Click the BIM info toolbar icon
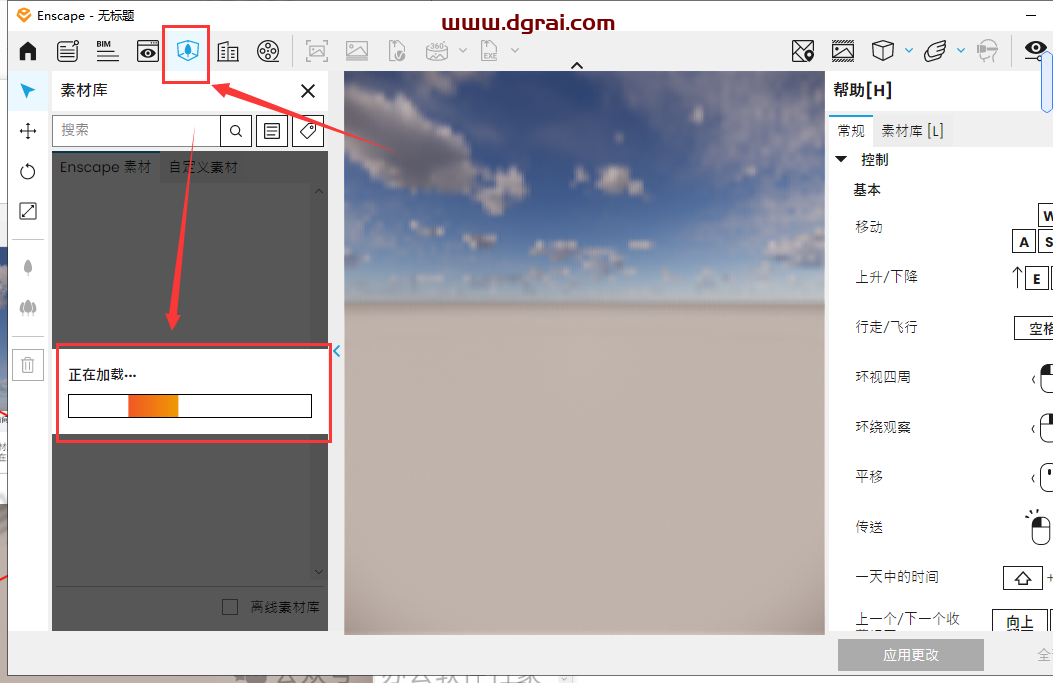 [106, 51]
